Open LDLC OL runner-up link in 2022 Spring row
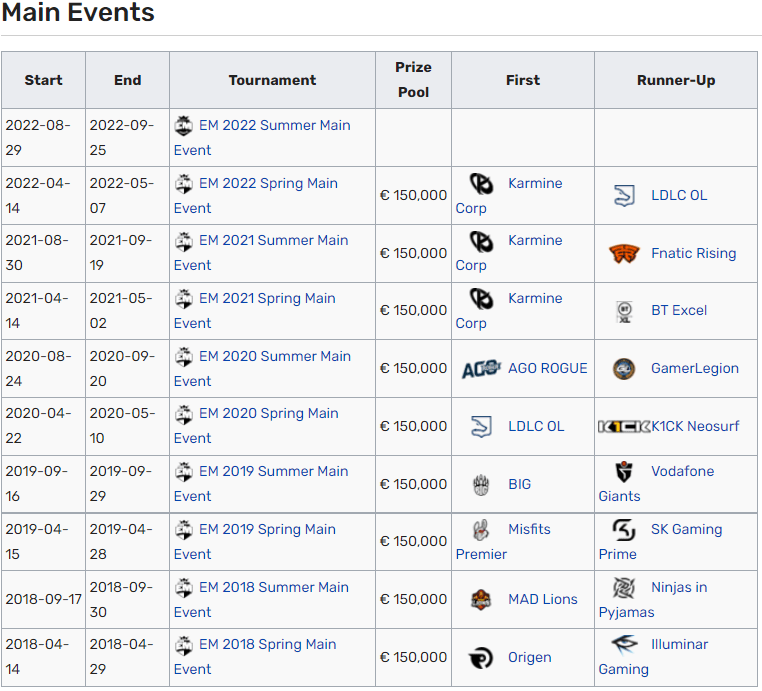This screenshot has height=691, width=762. (x=679, y=196)
